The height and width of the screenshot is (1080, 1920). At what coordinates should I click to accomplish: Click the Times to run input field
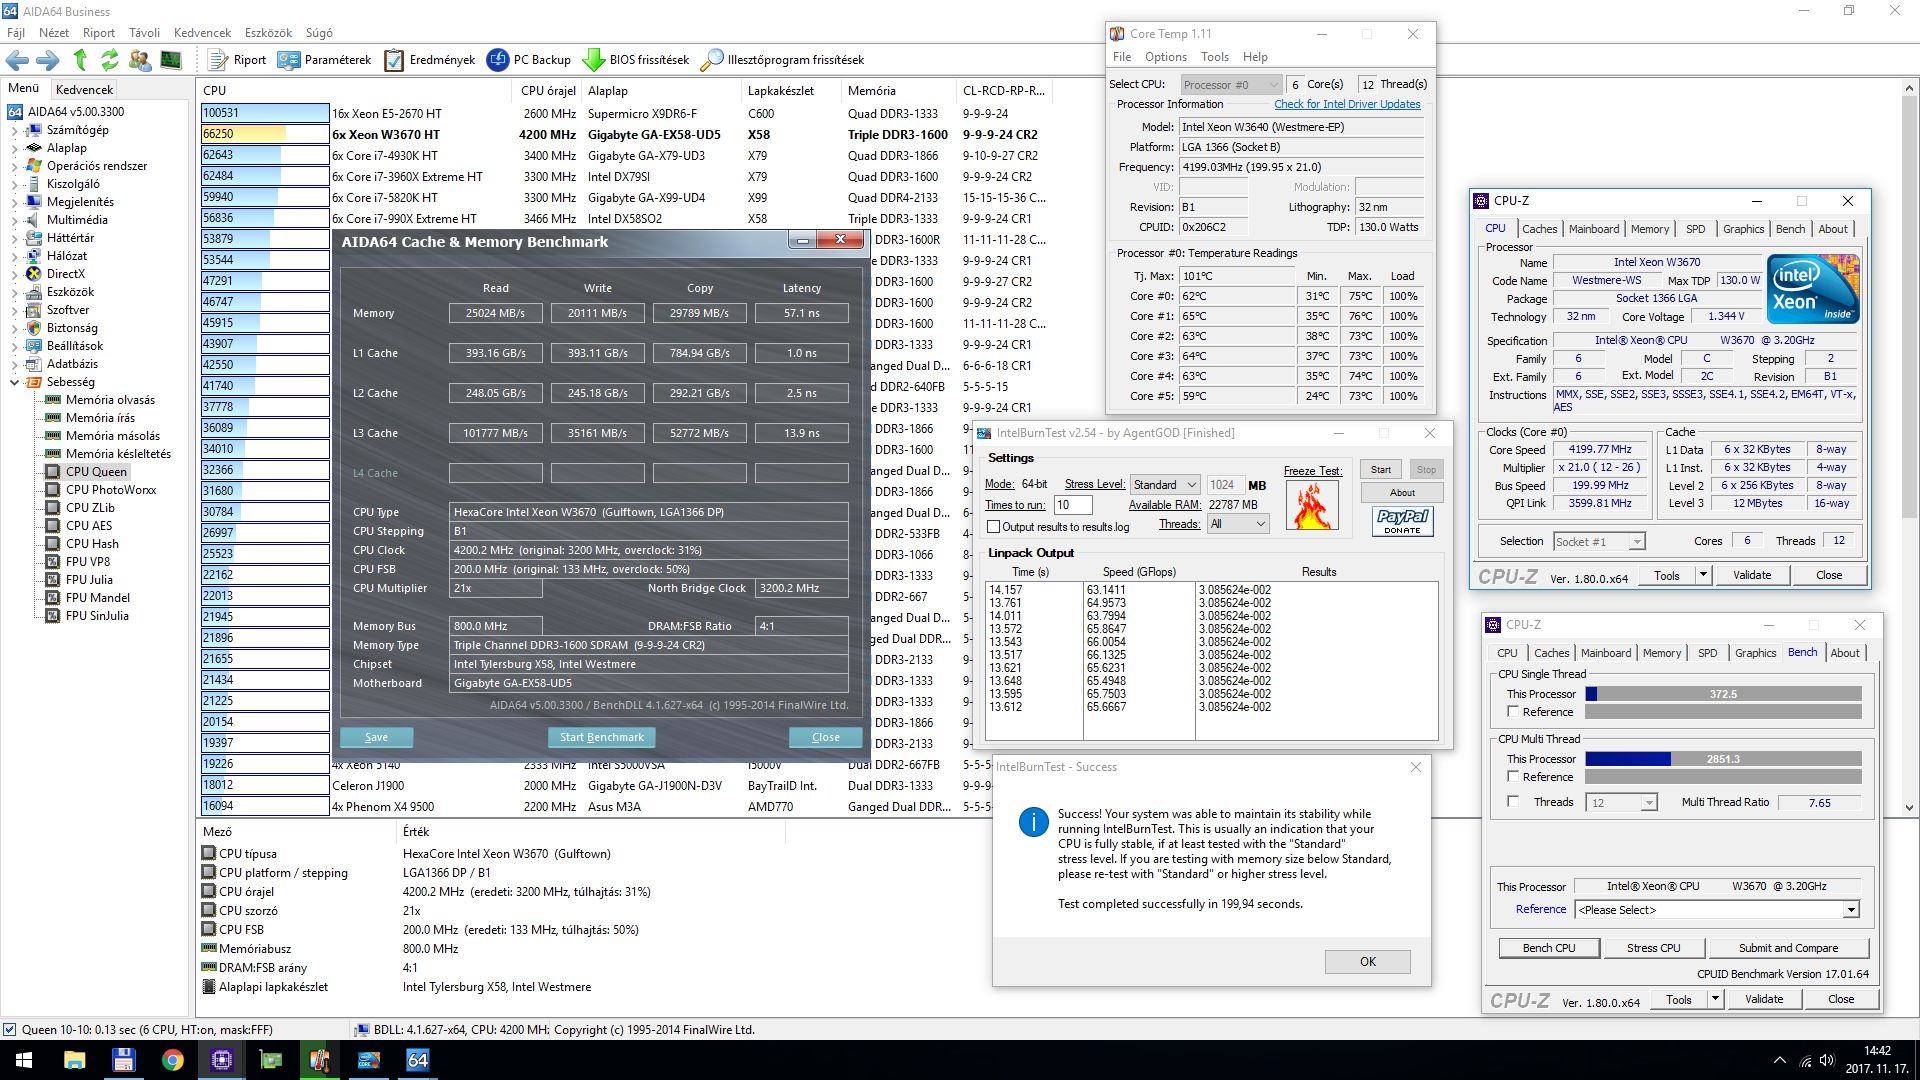pyautogui.click(x=1073, y=505)
